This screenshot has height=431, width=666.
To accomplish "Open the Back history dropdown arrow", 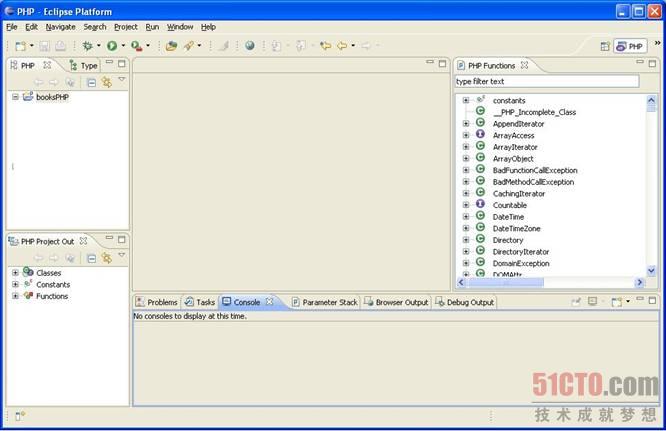I will pos(353,45).
